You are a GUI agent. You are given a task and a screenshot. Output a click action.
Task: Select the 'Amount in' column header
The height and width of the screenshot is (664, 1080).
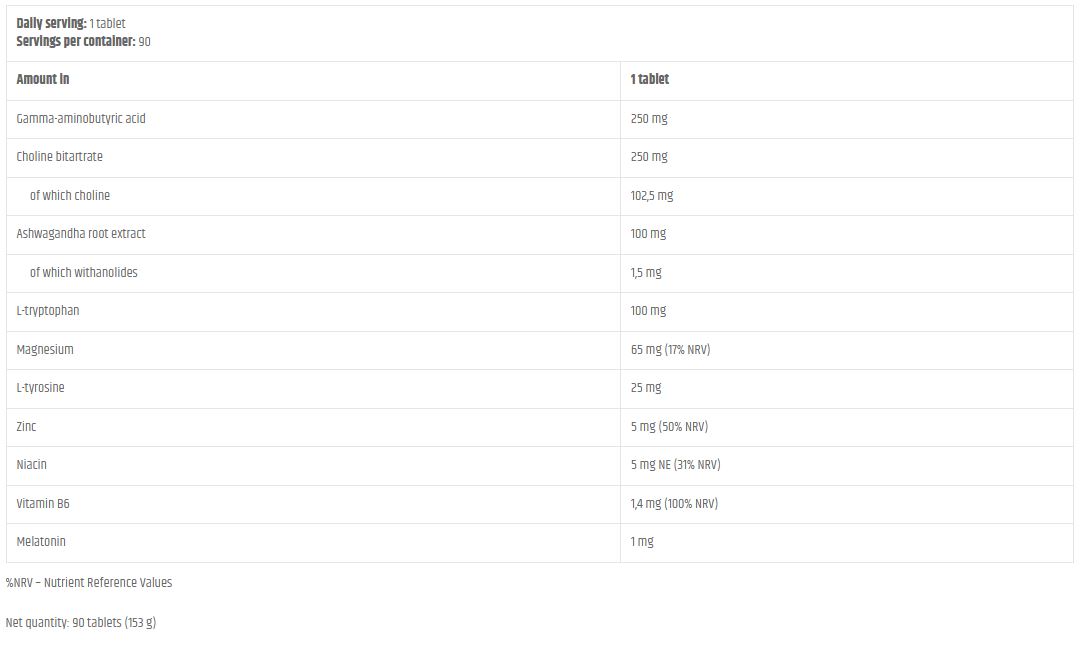point(43,79)
